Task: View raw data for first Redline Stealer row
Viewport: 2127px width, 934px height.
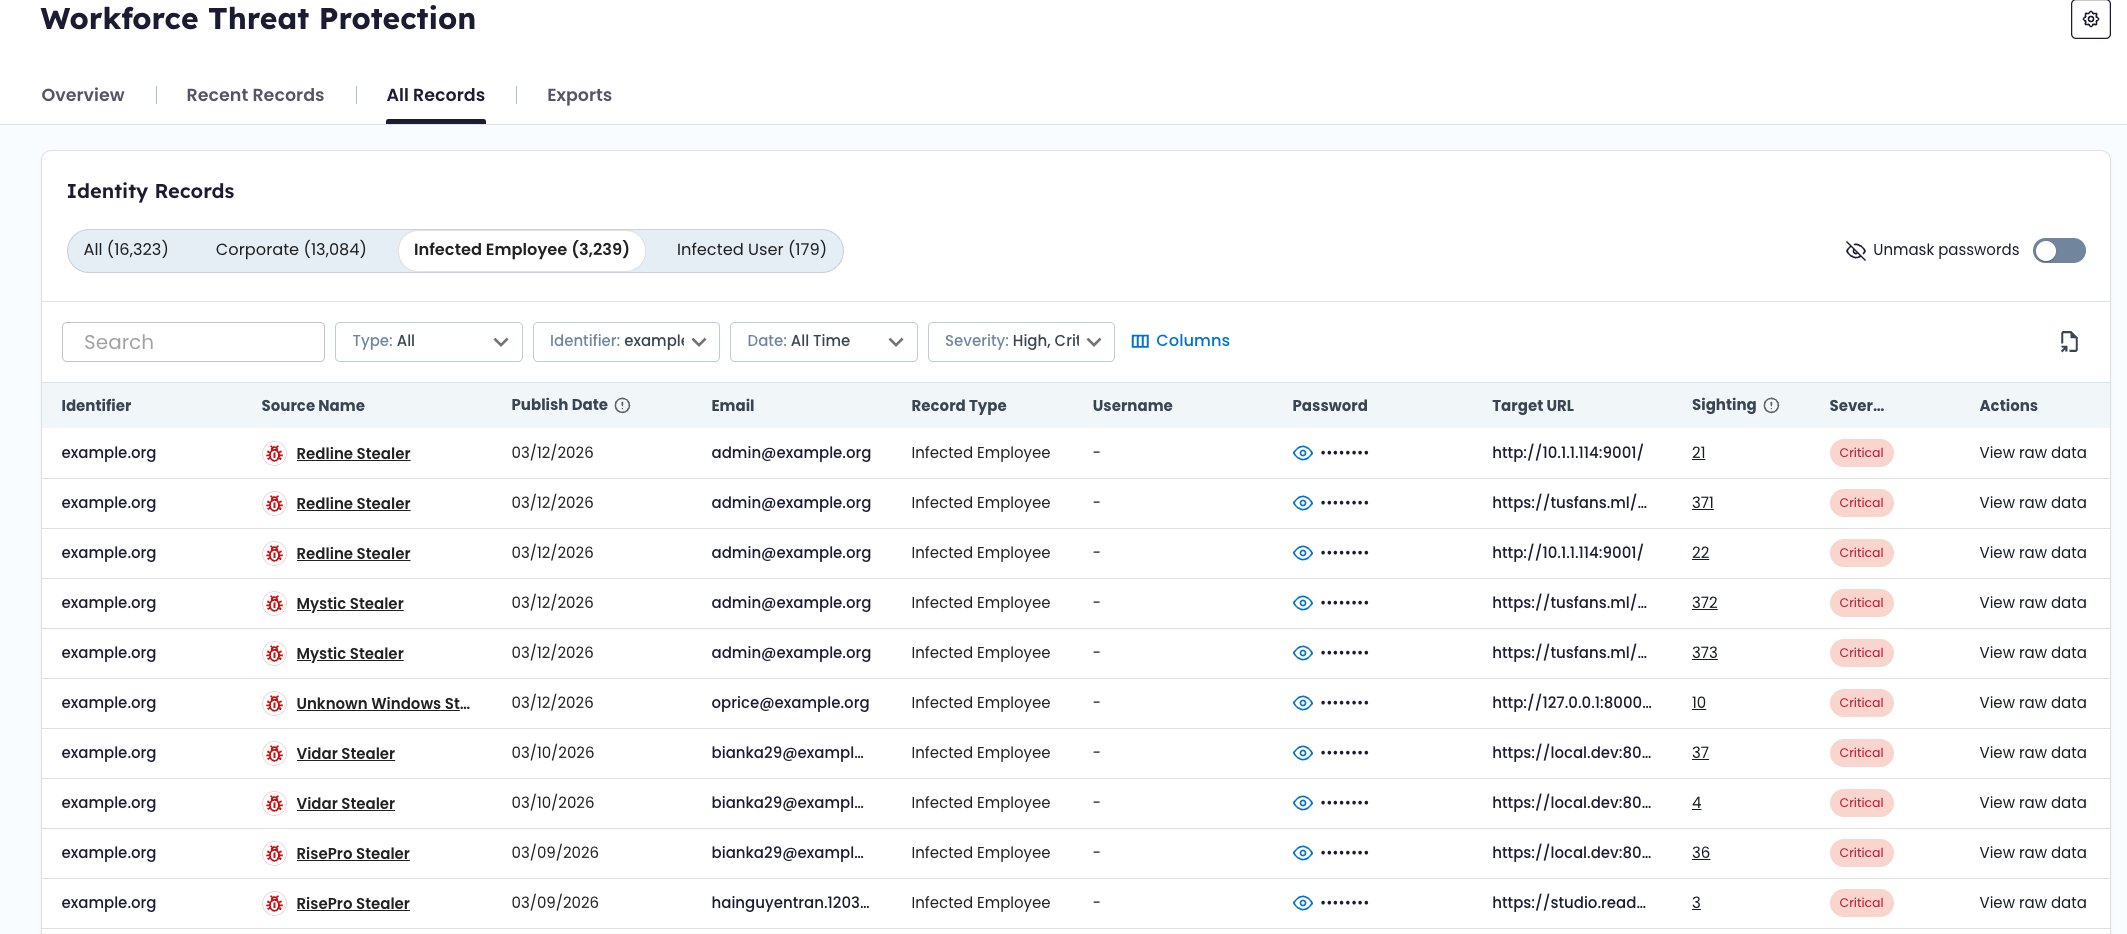Action: click(2032, 453)
